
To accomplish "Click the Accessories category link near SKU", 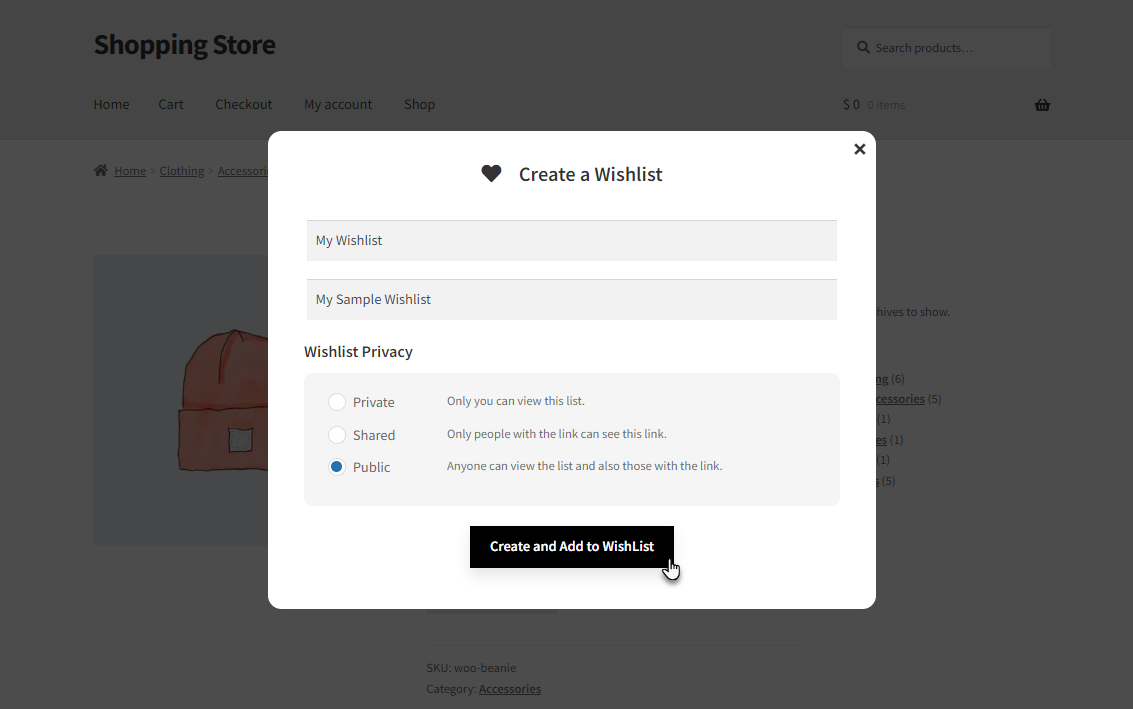I will point(509,689).
